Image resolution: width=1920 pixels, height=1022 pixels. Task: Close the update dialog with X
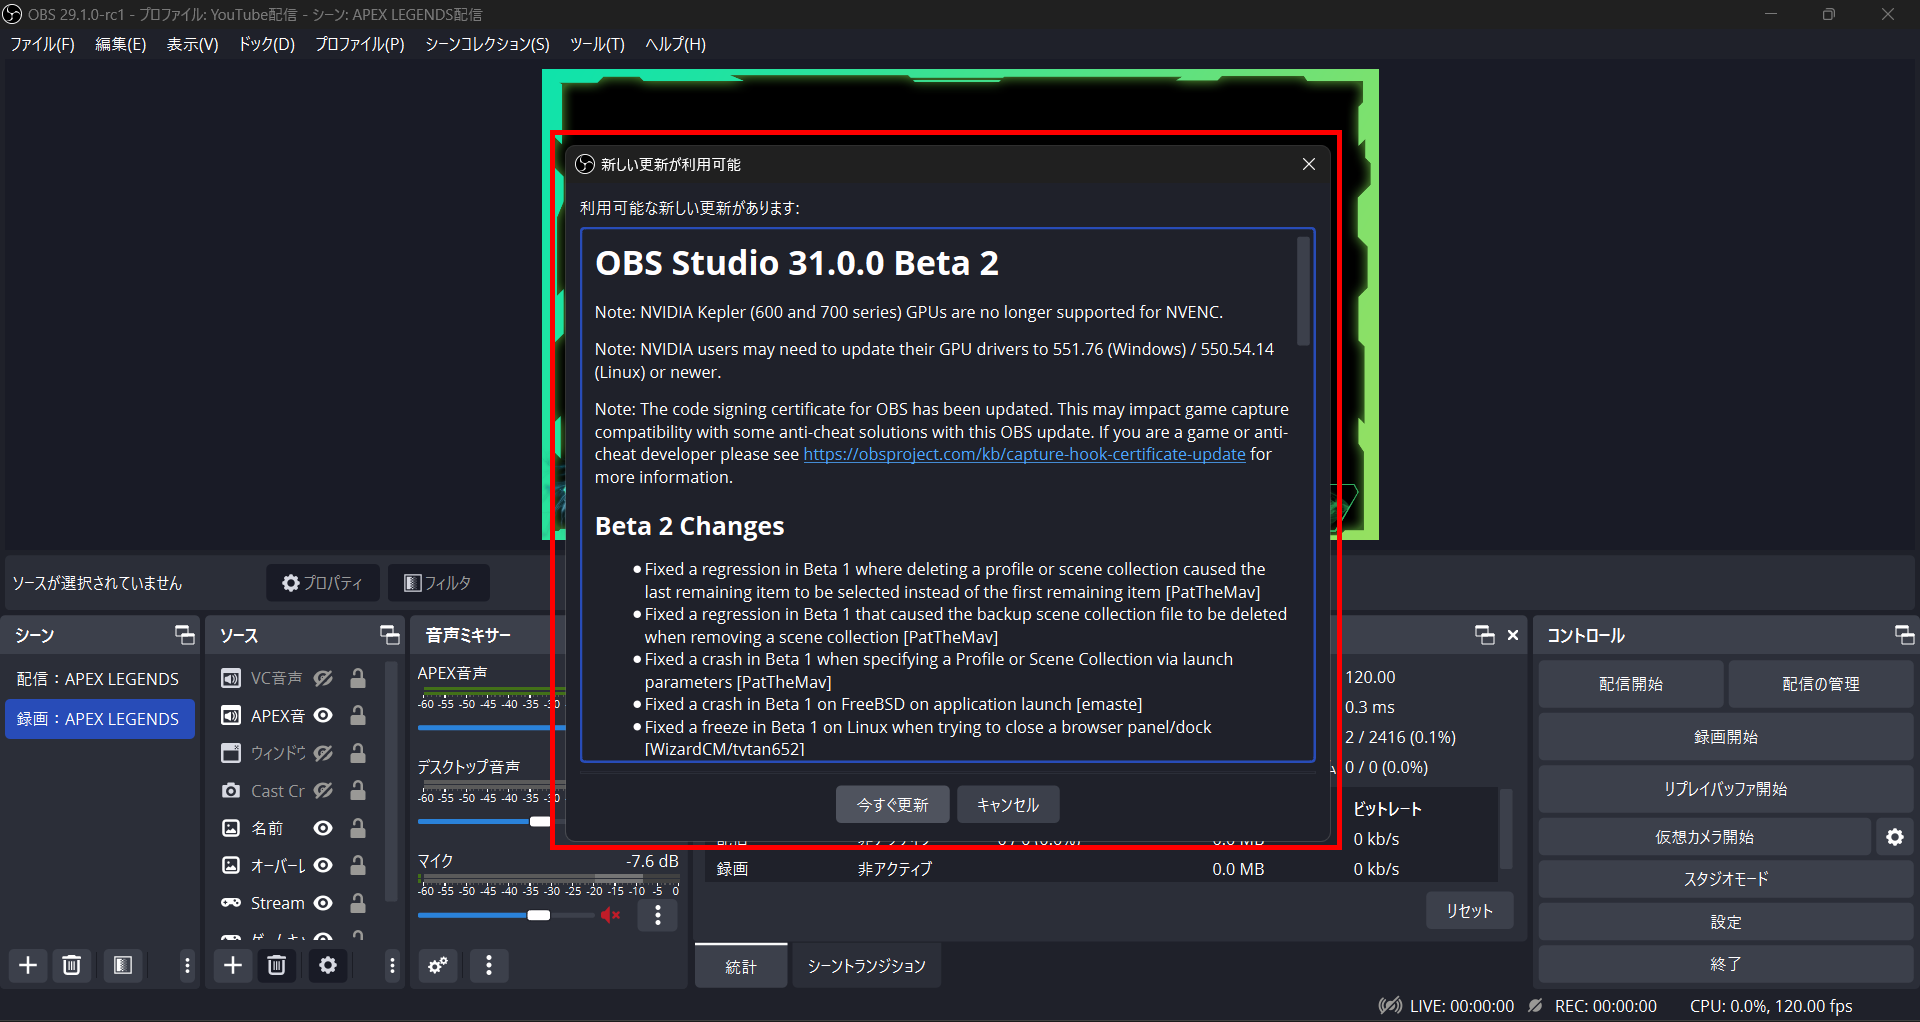1309,164
